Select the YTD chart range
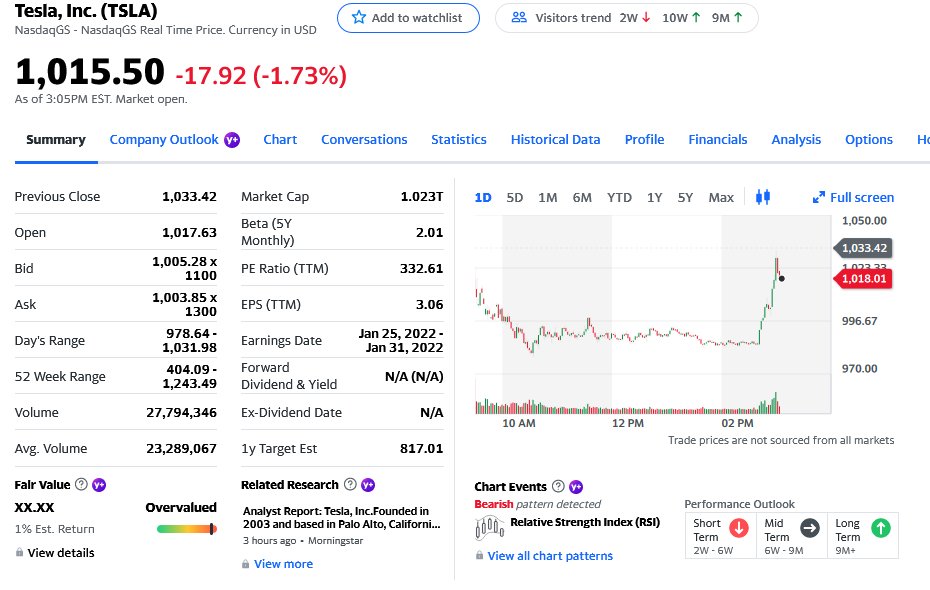 [619, 197]
